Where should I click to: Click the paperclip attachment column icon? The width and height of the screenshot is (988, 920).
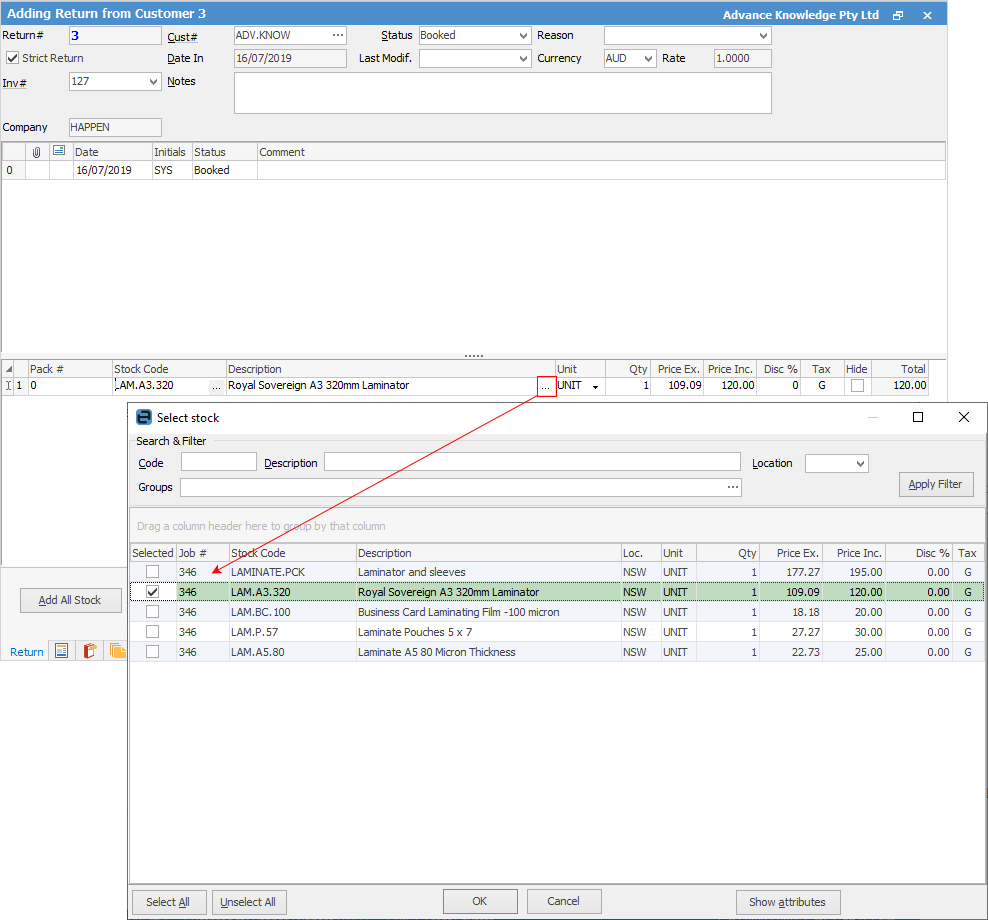click(x=37, y=152)
